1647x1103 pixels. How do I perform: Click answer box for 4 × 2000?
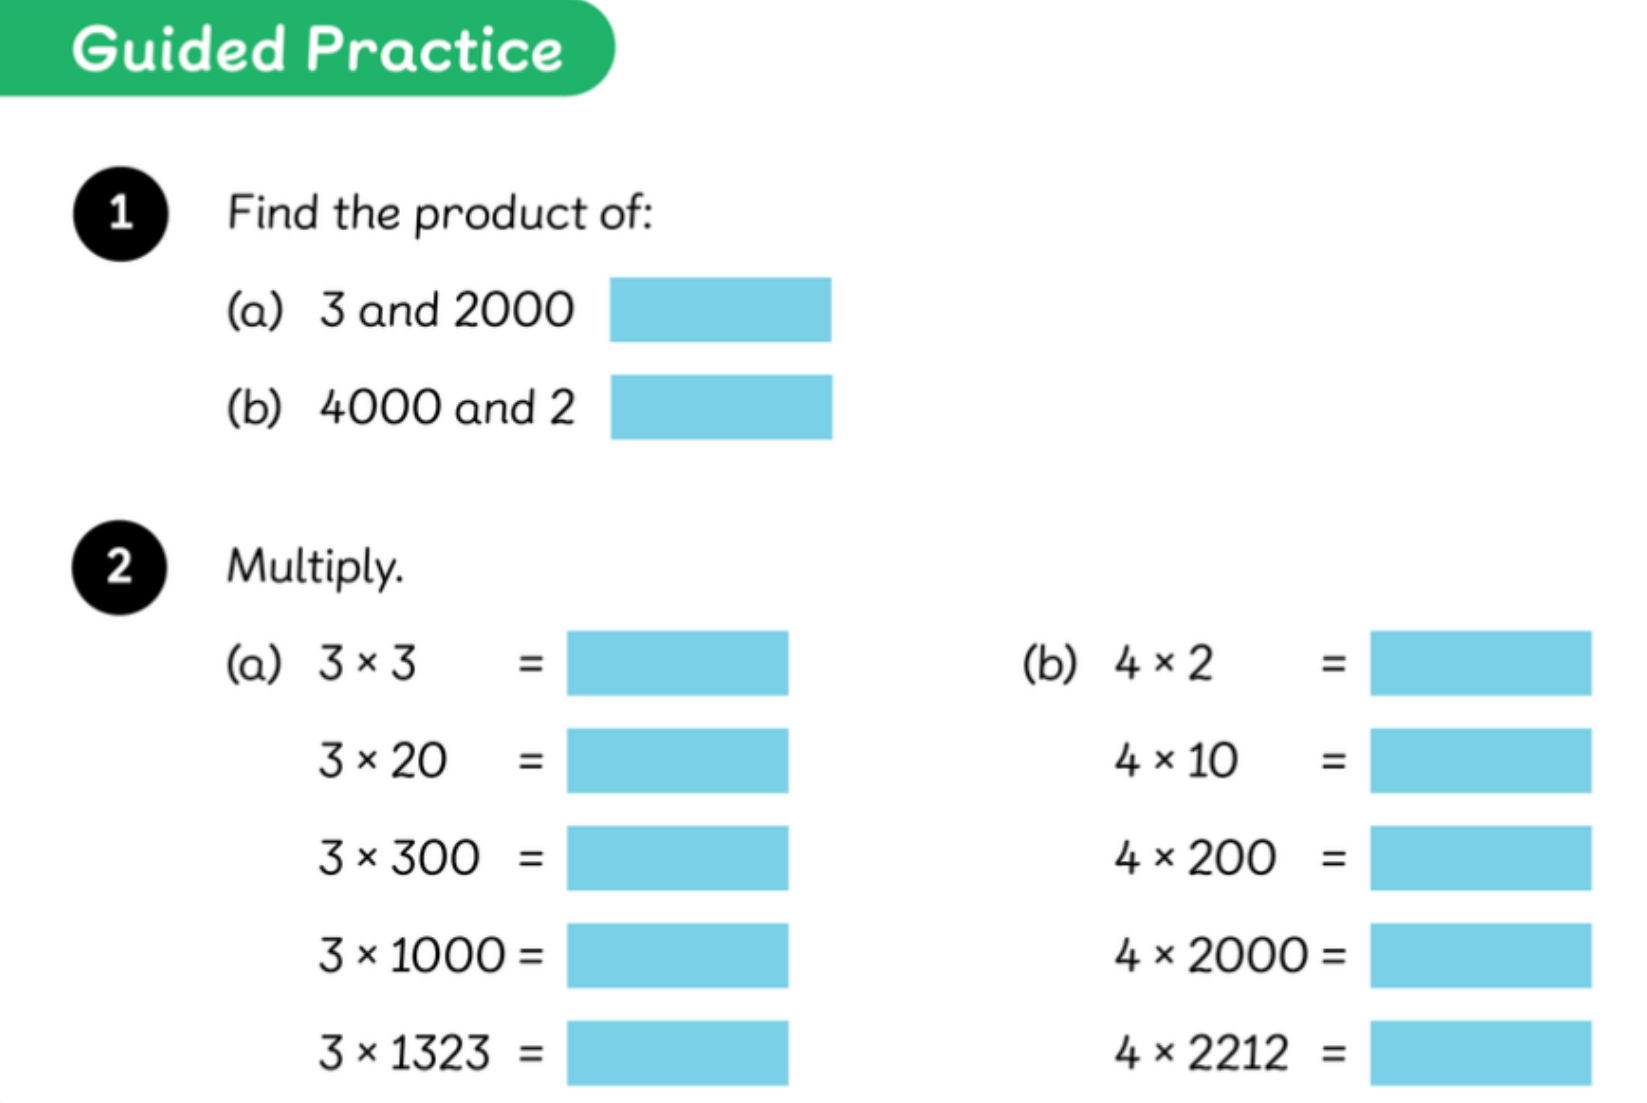[1480, 955]
